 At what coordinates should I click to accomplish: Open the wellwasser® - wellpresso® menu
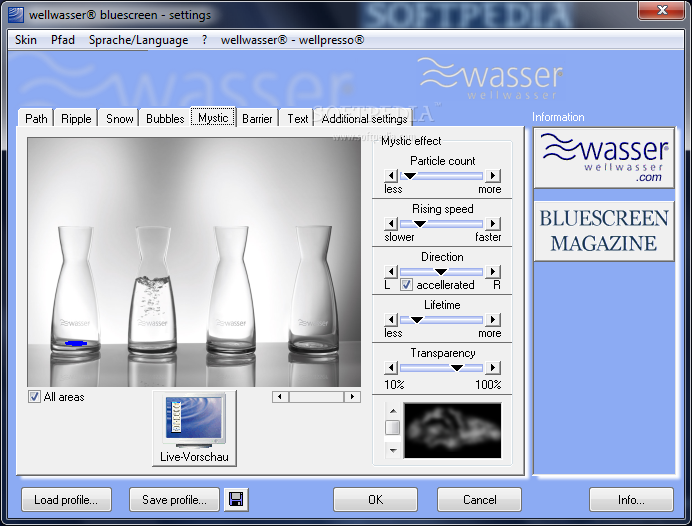point(292,40)
